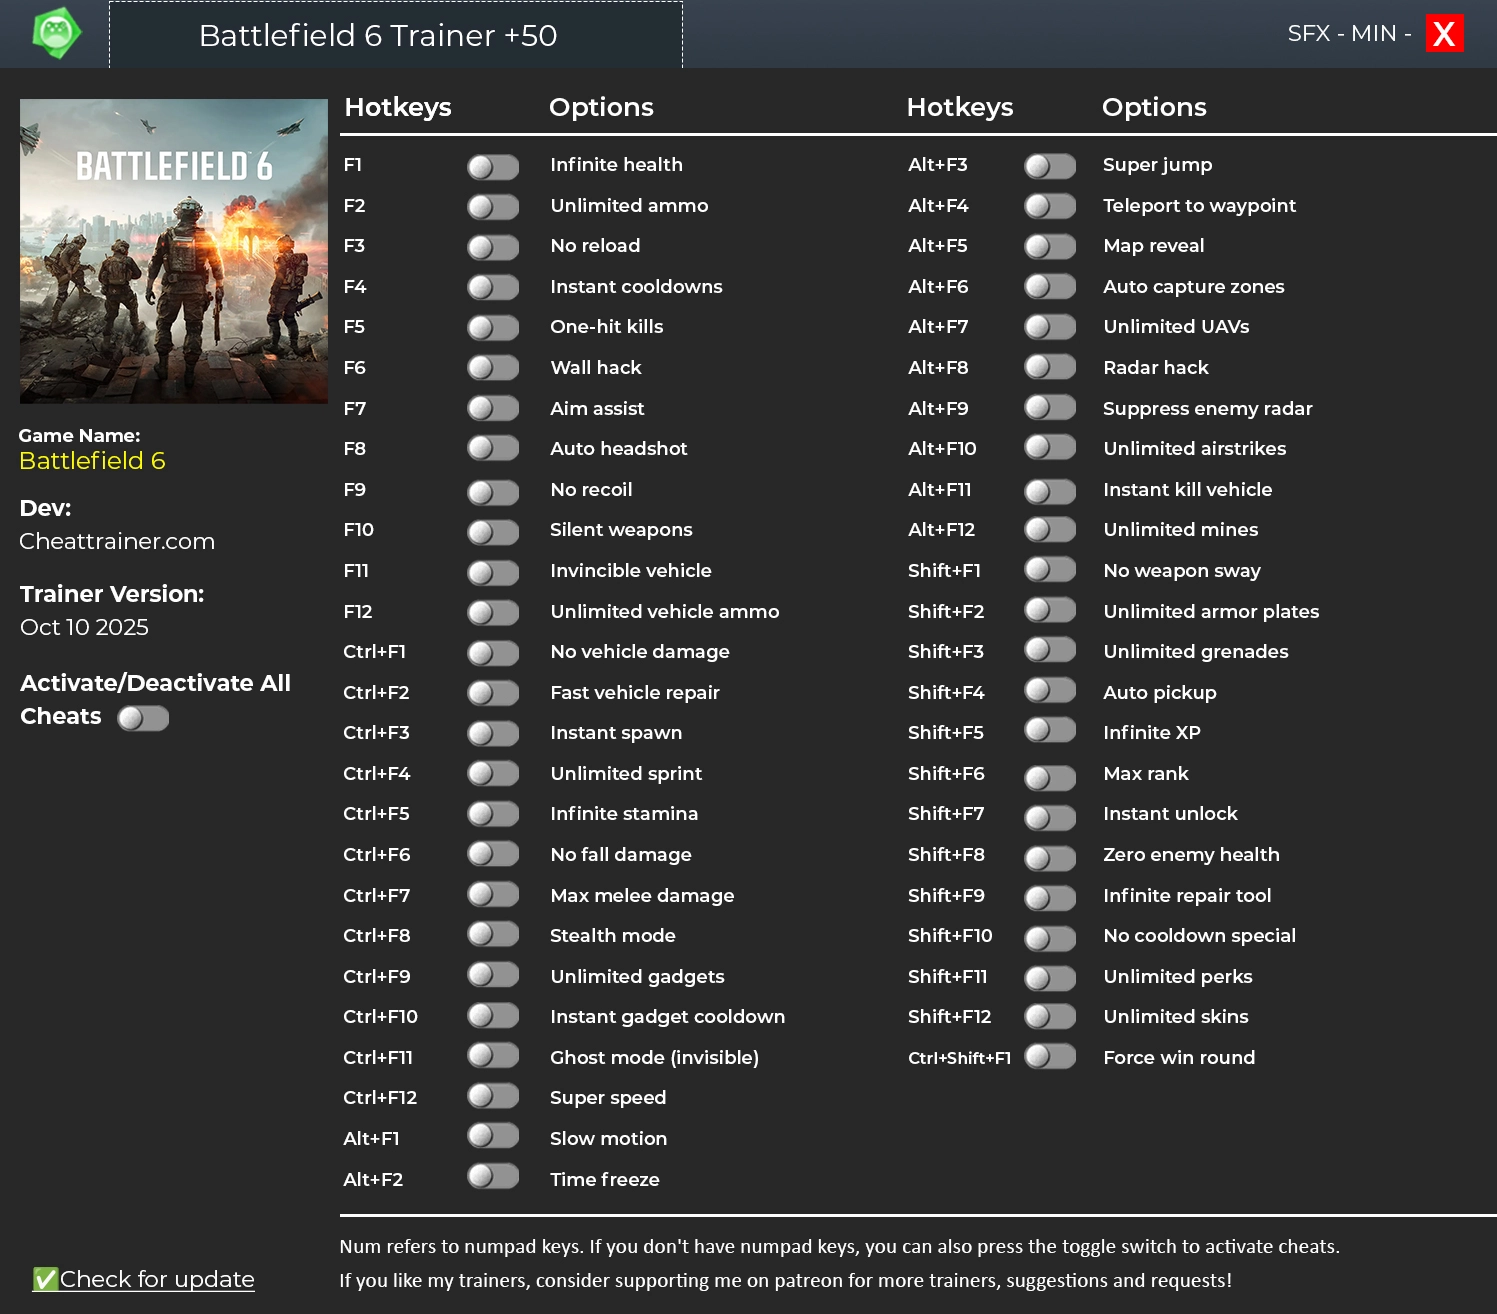Viewport: 1497px width, 1314px height.
Task: Click the Battlefield 6 cover art
Action: click(x=174, y=251)
